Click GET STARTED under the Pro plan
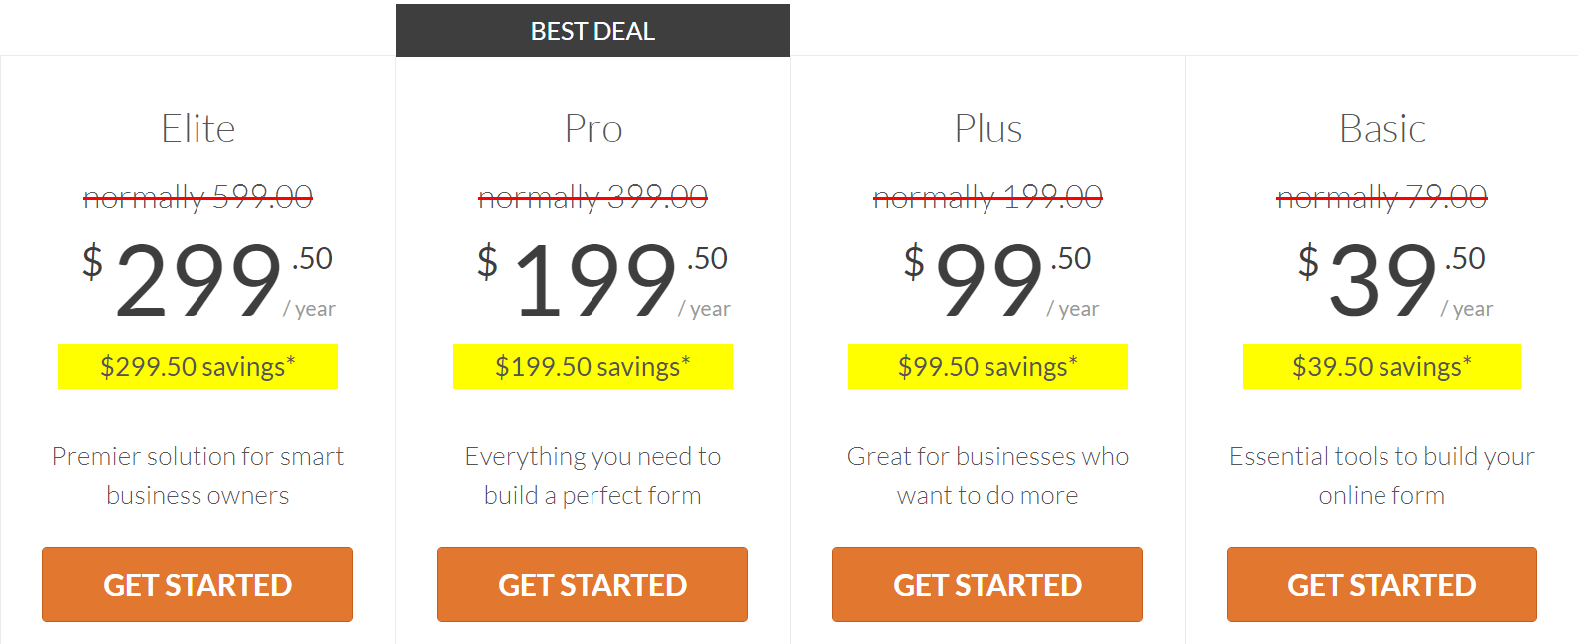 tap(592, 584)
